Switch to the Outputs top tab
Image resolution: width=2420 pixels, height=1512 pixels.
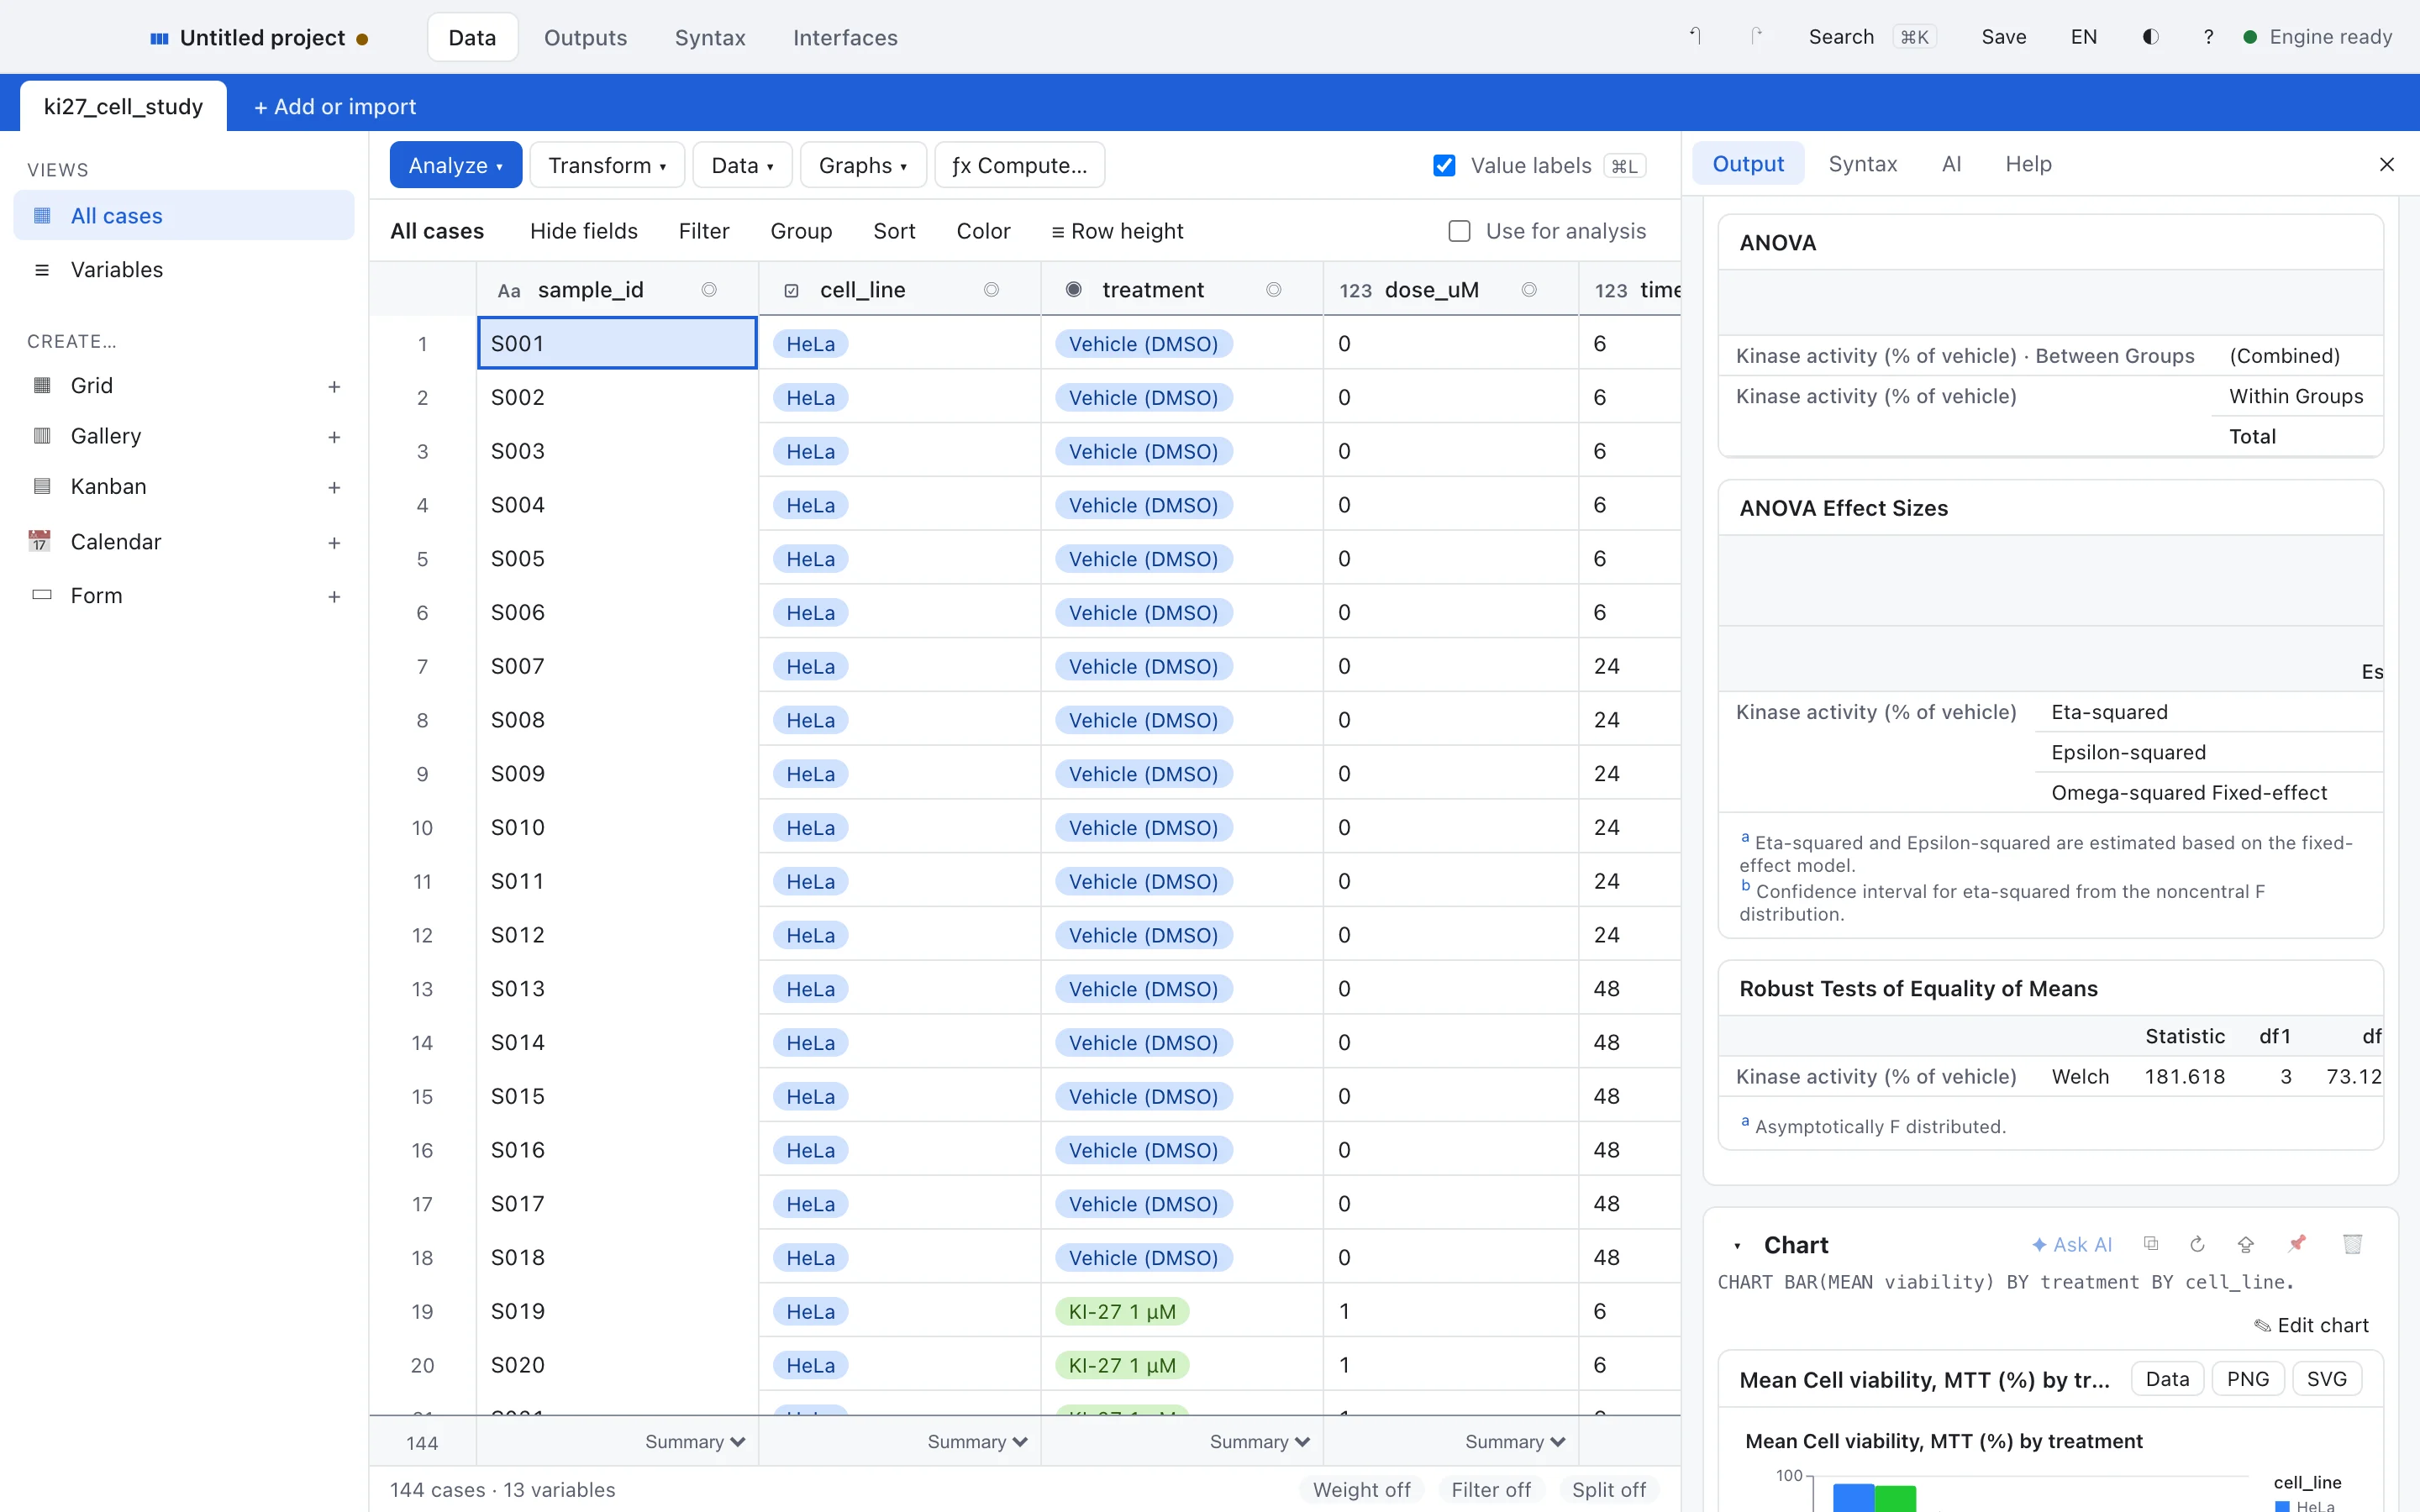coord(585,38)
